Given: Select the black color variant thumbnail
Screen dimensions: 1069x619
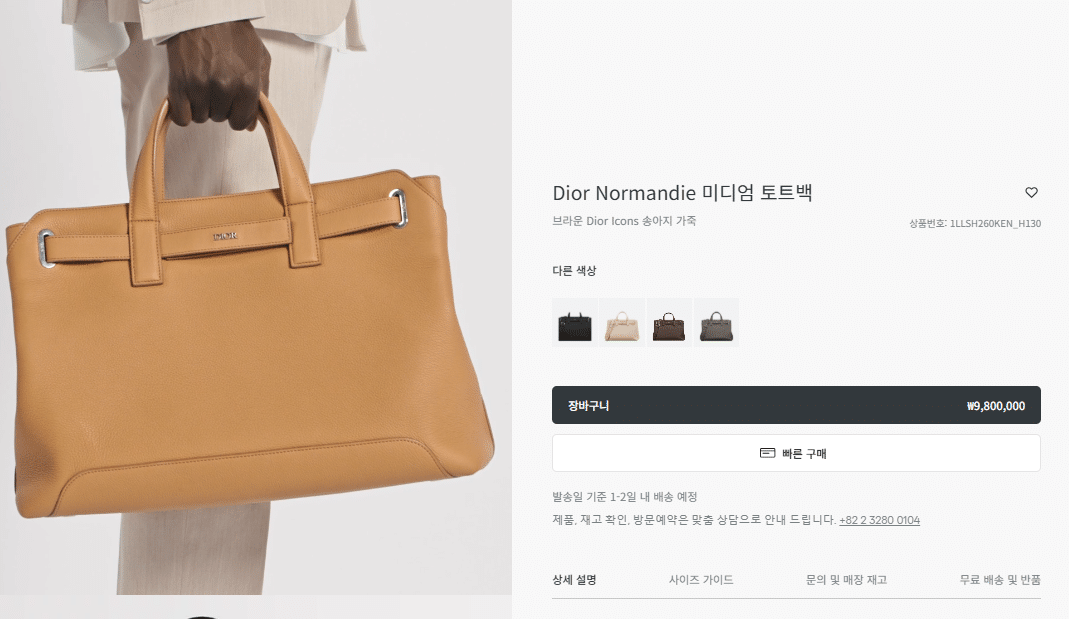Looking at the screenshot, I should (575, 322).
